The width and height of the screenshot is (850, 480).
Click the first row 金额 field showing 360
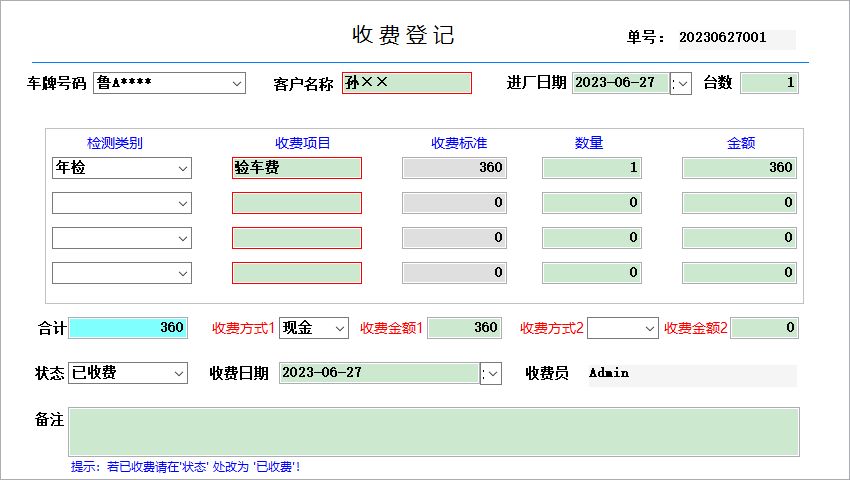pos(739,168)
